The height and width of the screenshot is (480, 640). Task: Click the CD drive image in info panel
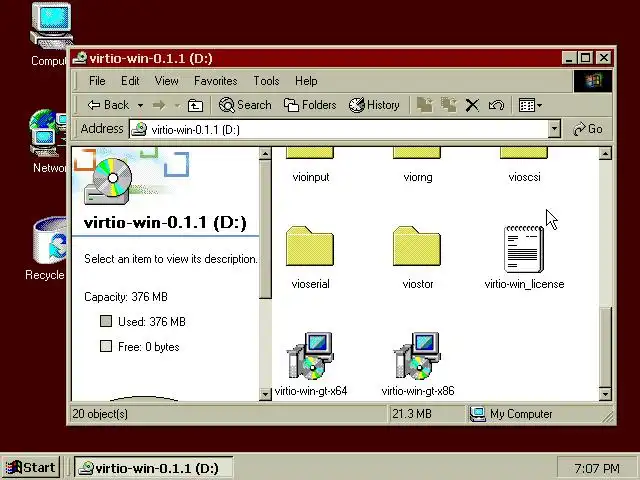109,180
